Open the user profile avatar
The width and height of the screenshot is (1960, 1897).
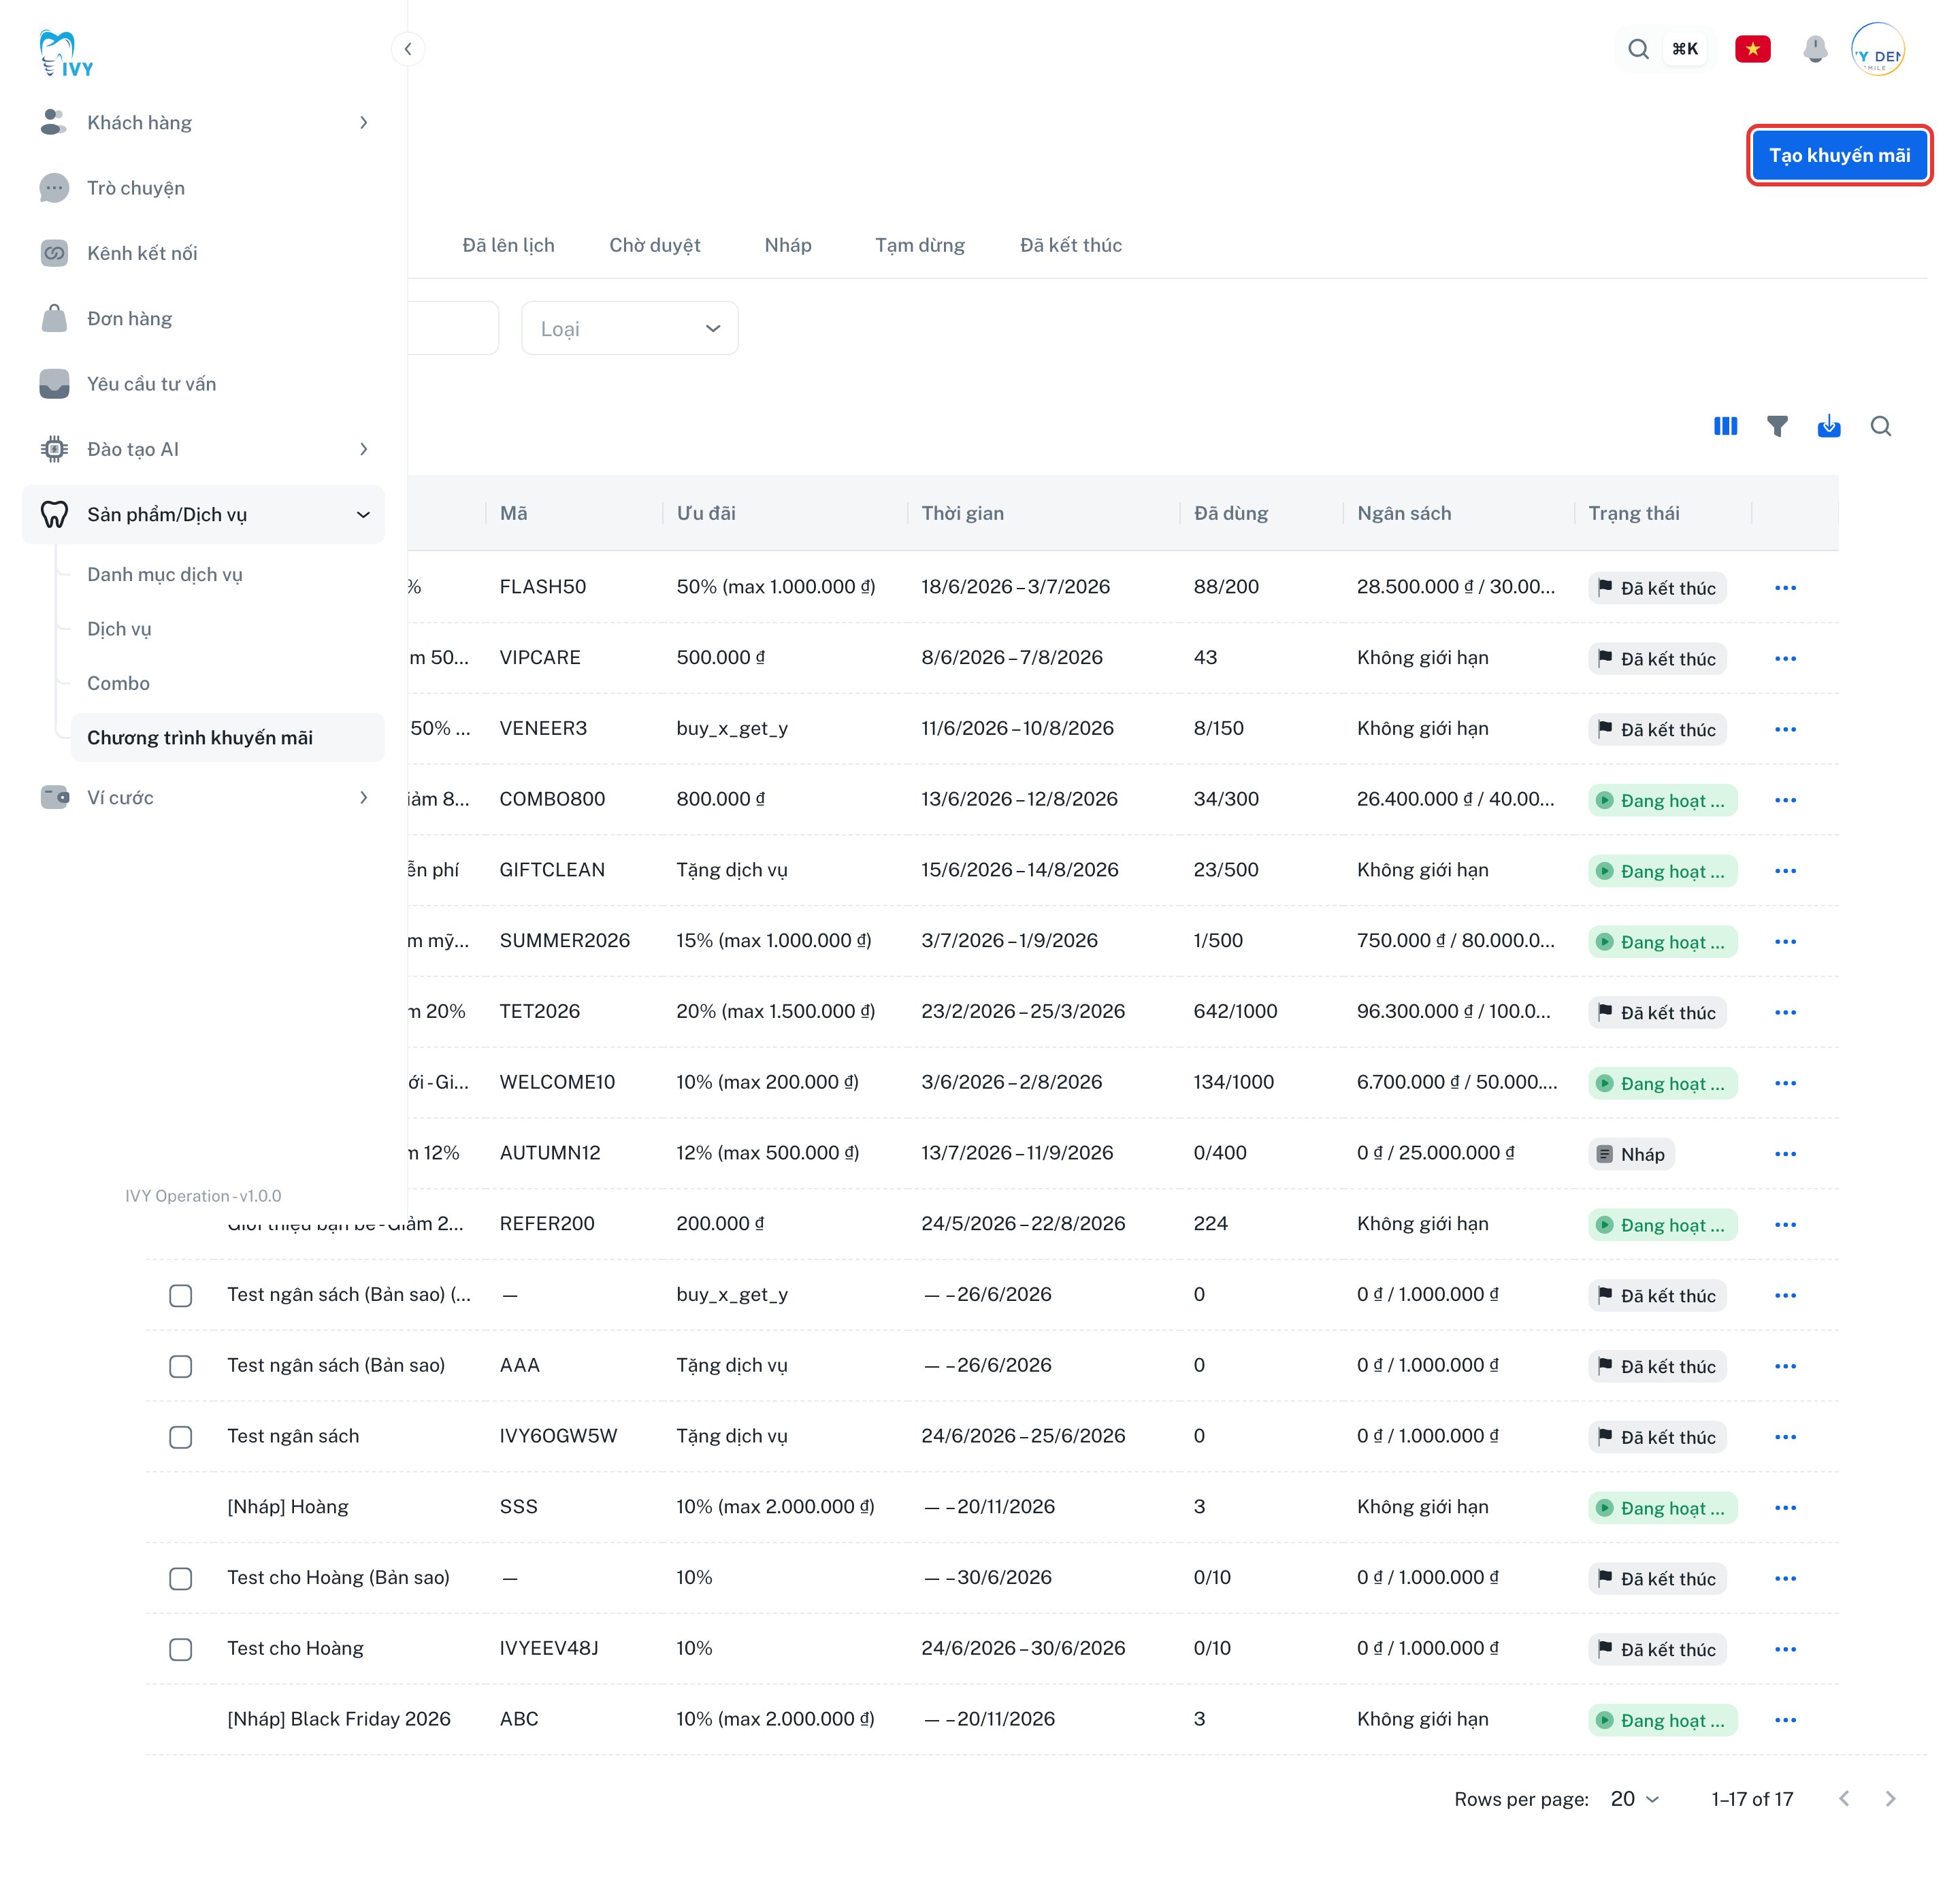pos(1878,49)
